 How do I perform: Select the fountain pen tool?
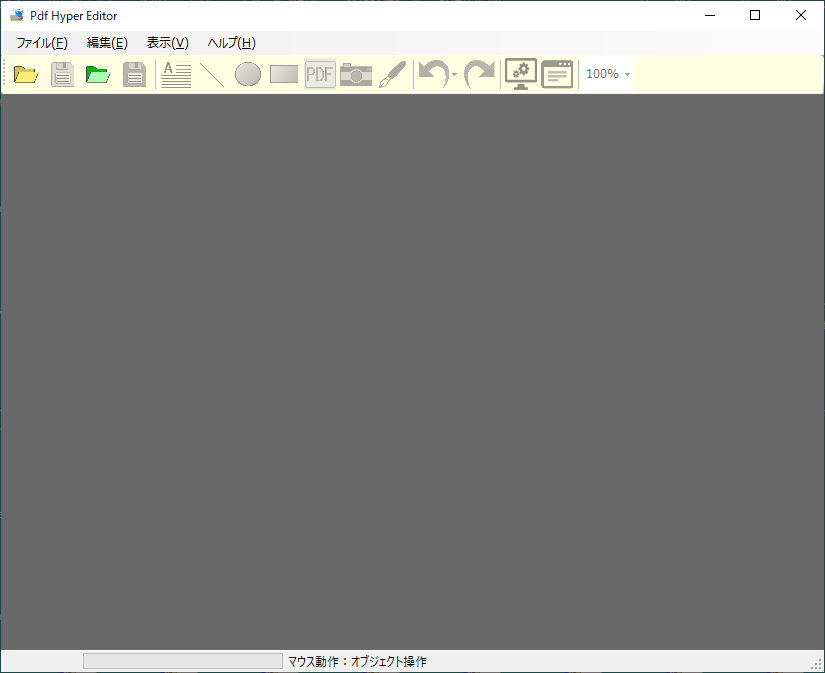click(x=392, y=74)
